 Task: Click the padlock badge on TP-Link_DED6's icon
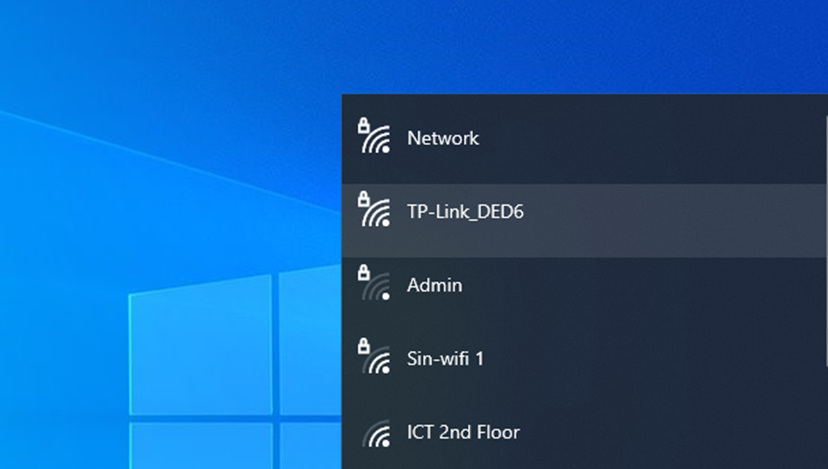[364, 199]
